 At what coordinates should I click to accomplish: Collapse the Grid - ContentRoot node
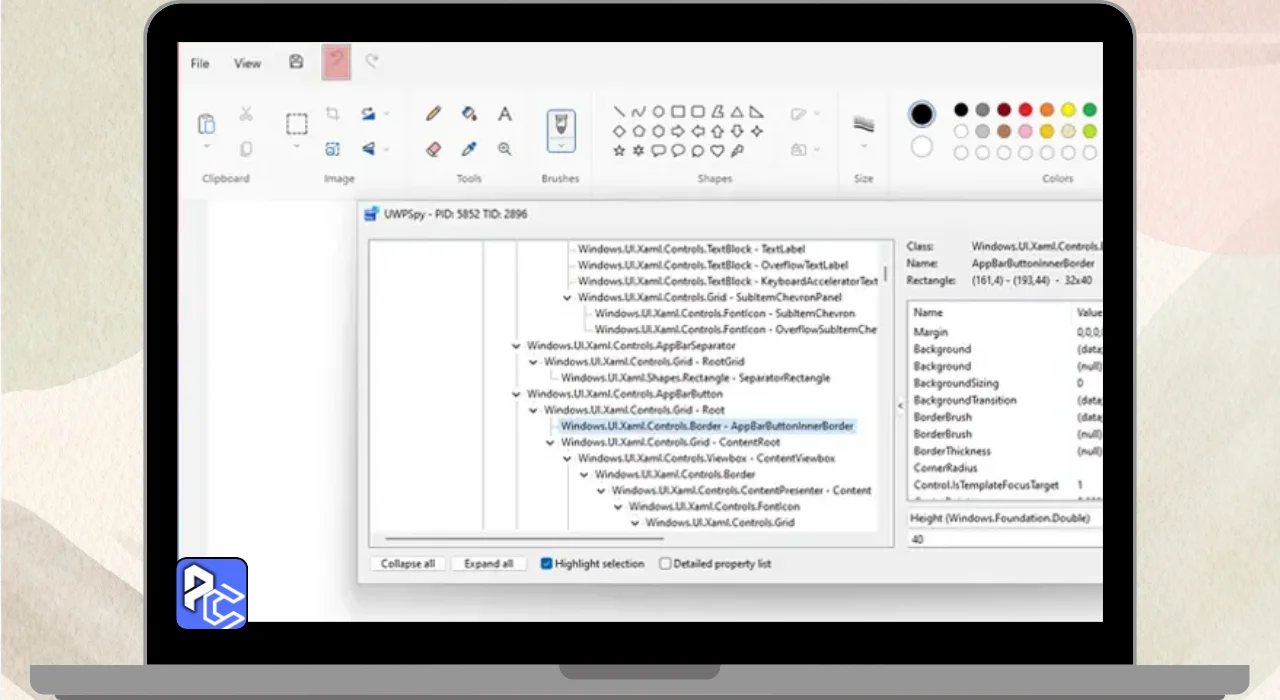click(x=551, y=442)
